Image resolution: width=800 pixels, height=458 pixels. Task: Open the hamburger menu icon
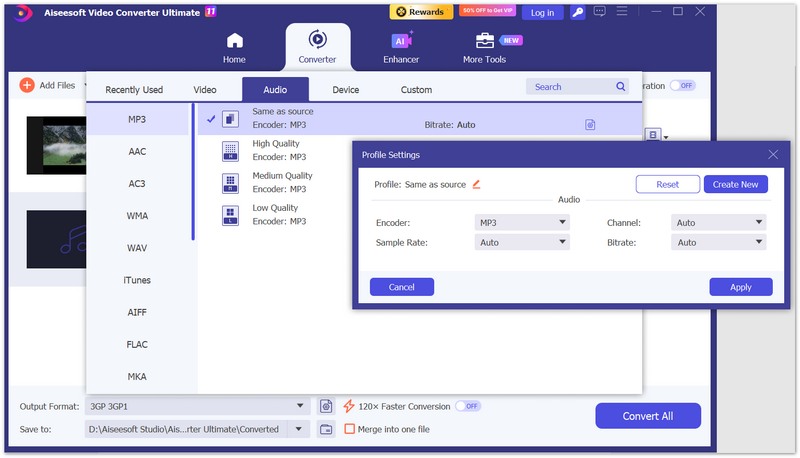(622, 11)
